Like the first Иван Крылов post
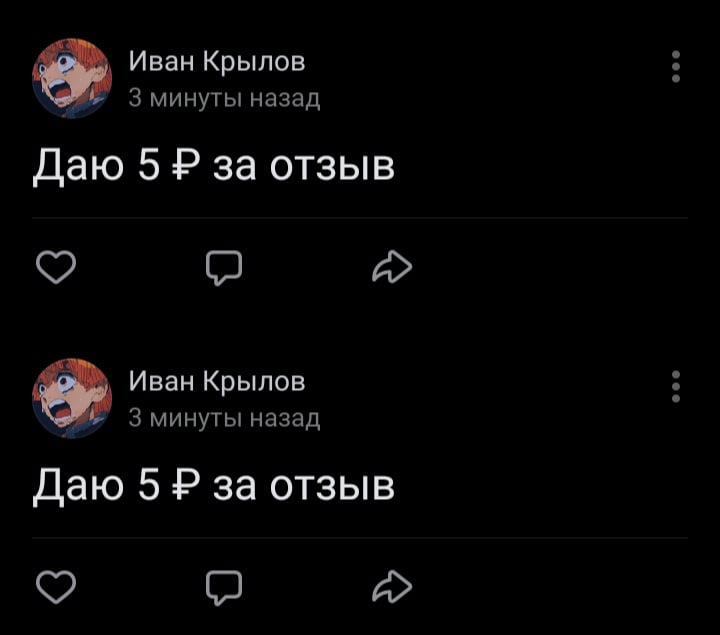Image resolution: width=720 pixels, height=635 pixels. pyautogui.click(x=57, y=267)
